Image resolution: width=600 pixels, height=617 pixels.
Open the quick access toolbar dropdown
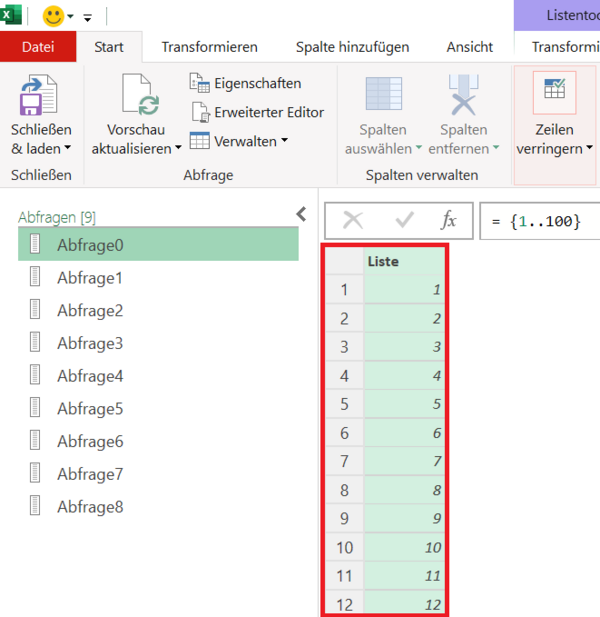coord(87,18)
